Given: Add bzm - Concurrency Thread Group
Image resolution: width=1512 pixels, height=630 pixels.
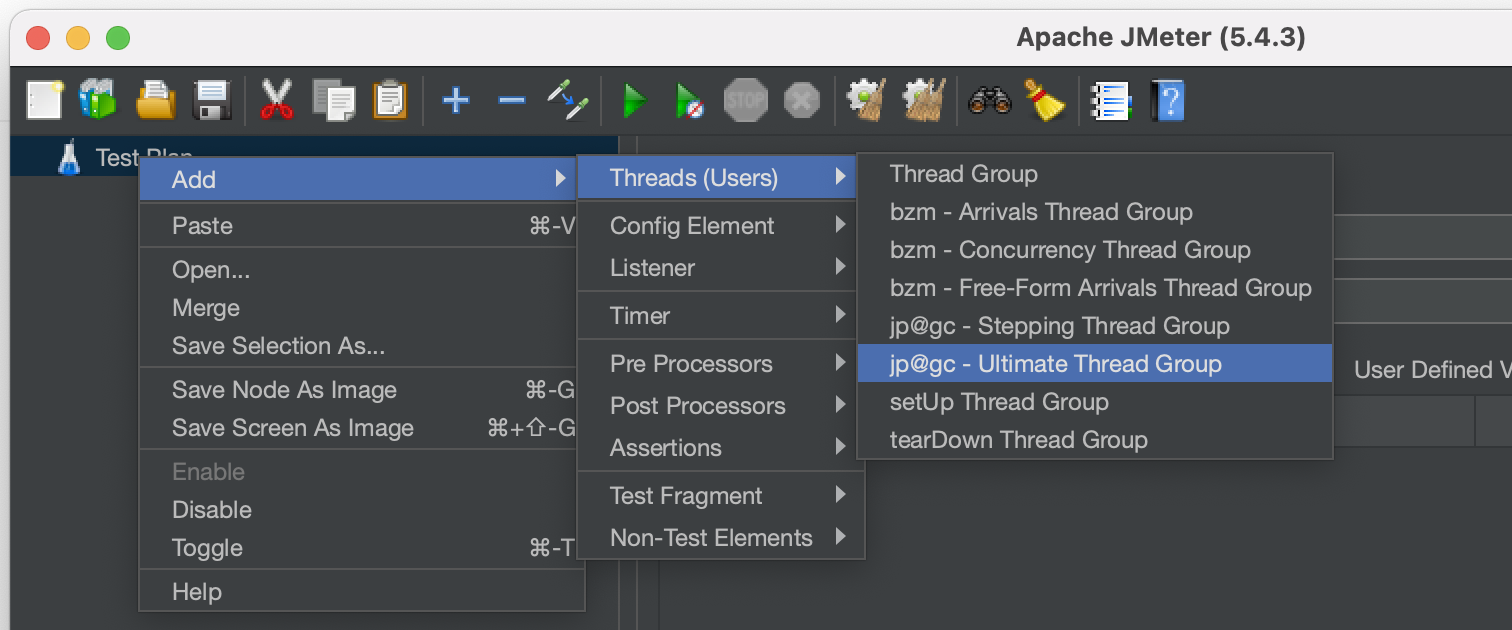Looking at the screenshot, I should [1095, 250].
